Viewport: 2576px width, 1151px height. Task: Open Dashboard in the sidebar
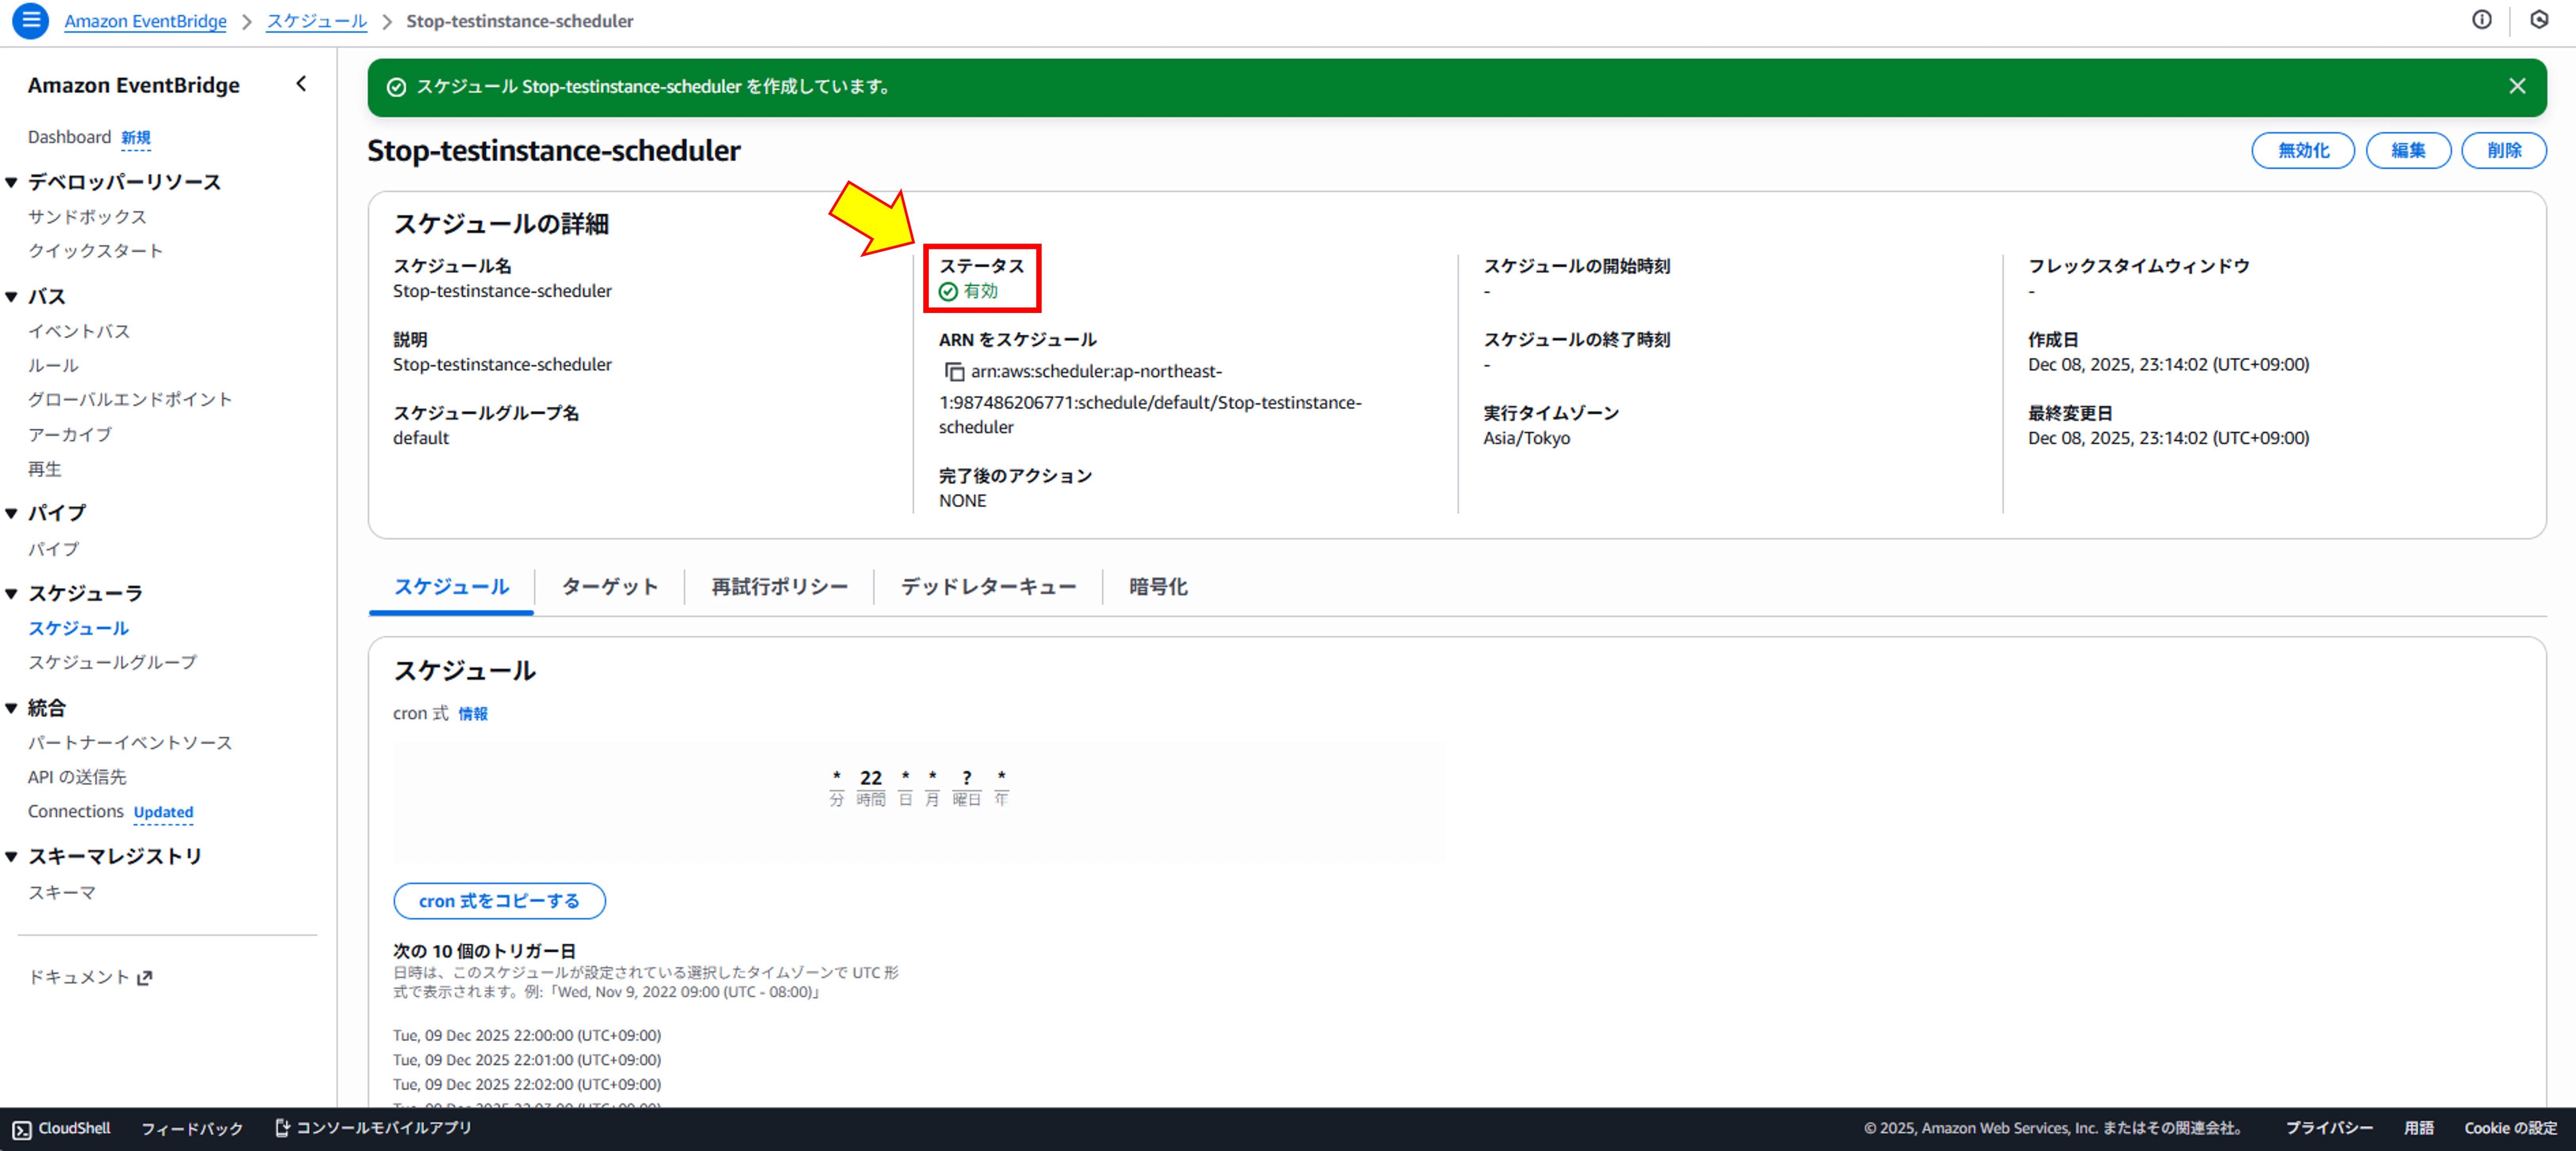point(69,137)
